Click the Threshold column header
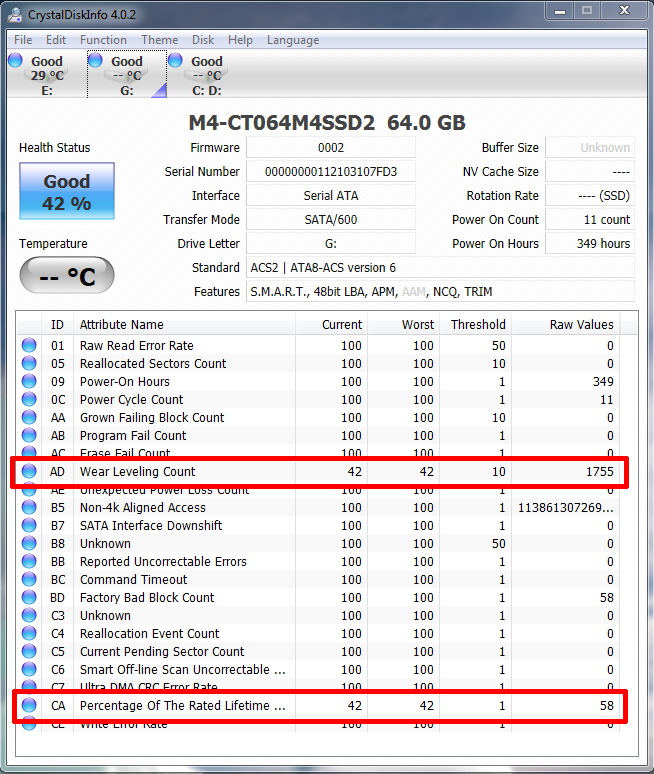Viewport: 654px width, 774px height. [476, 324]
